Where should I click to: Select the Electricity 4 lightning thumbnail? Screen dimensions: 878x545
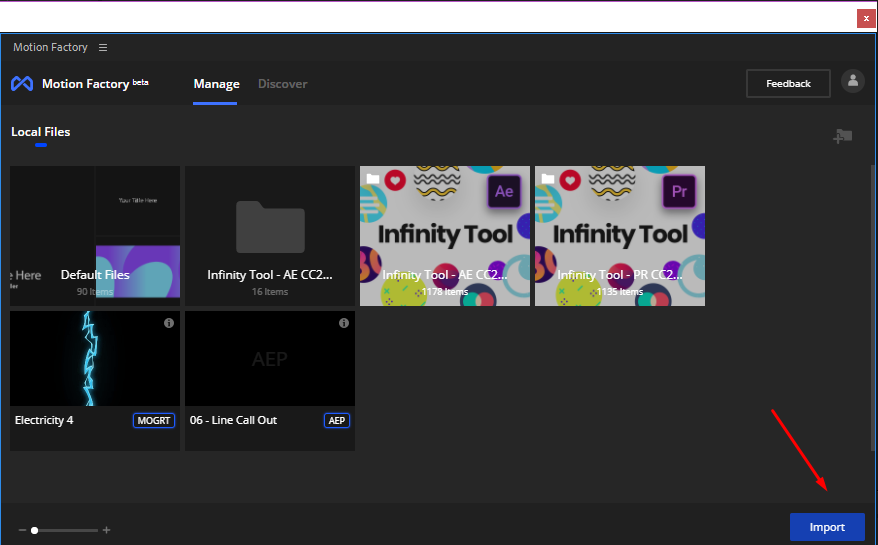tap(95, 358)
